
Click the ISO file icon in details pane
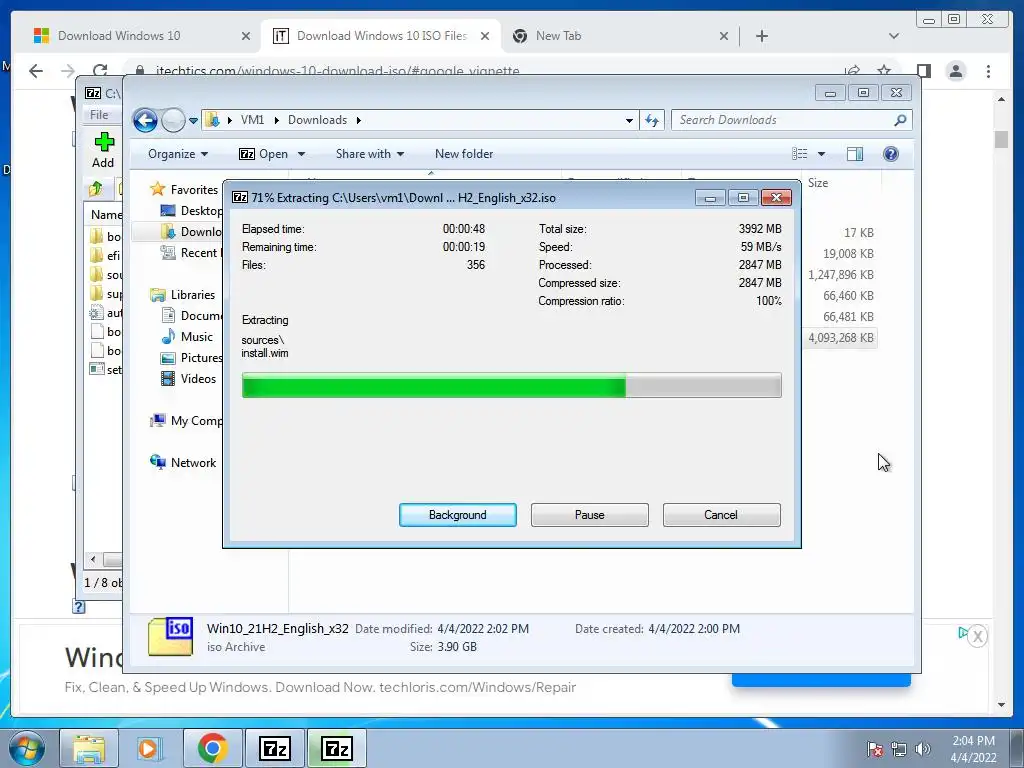[x=170, y=637]
